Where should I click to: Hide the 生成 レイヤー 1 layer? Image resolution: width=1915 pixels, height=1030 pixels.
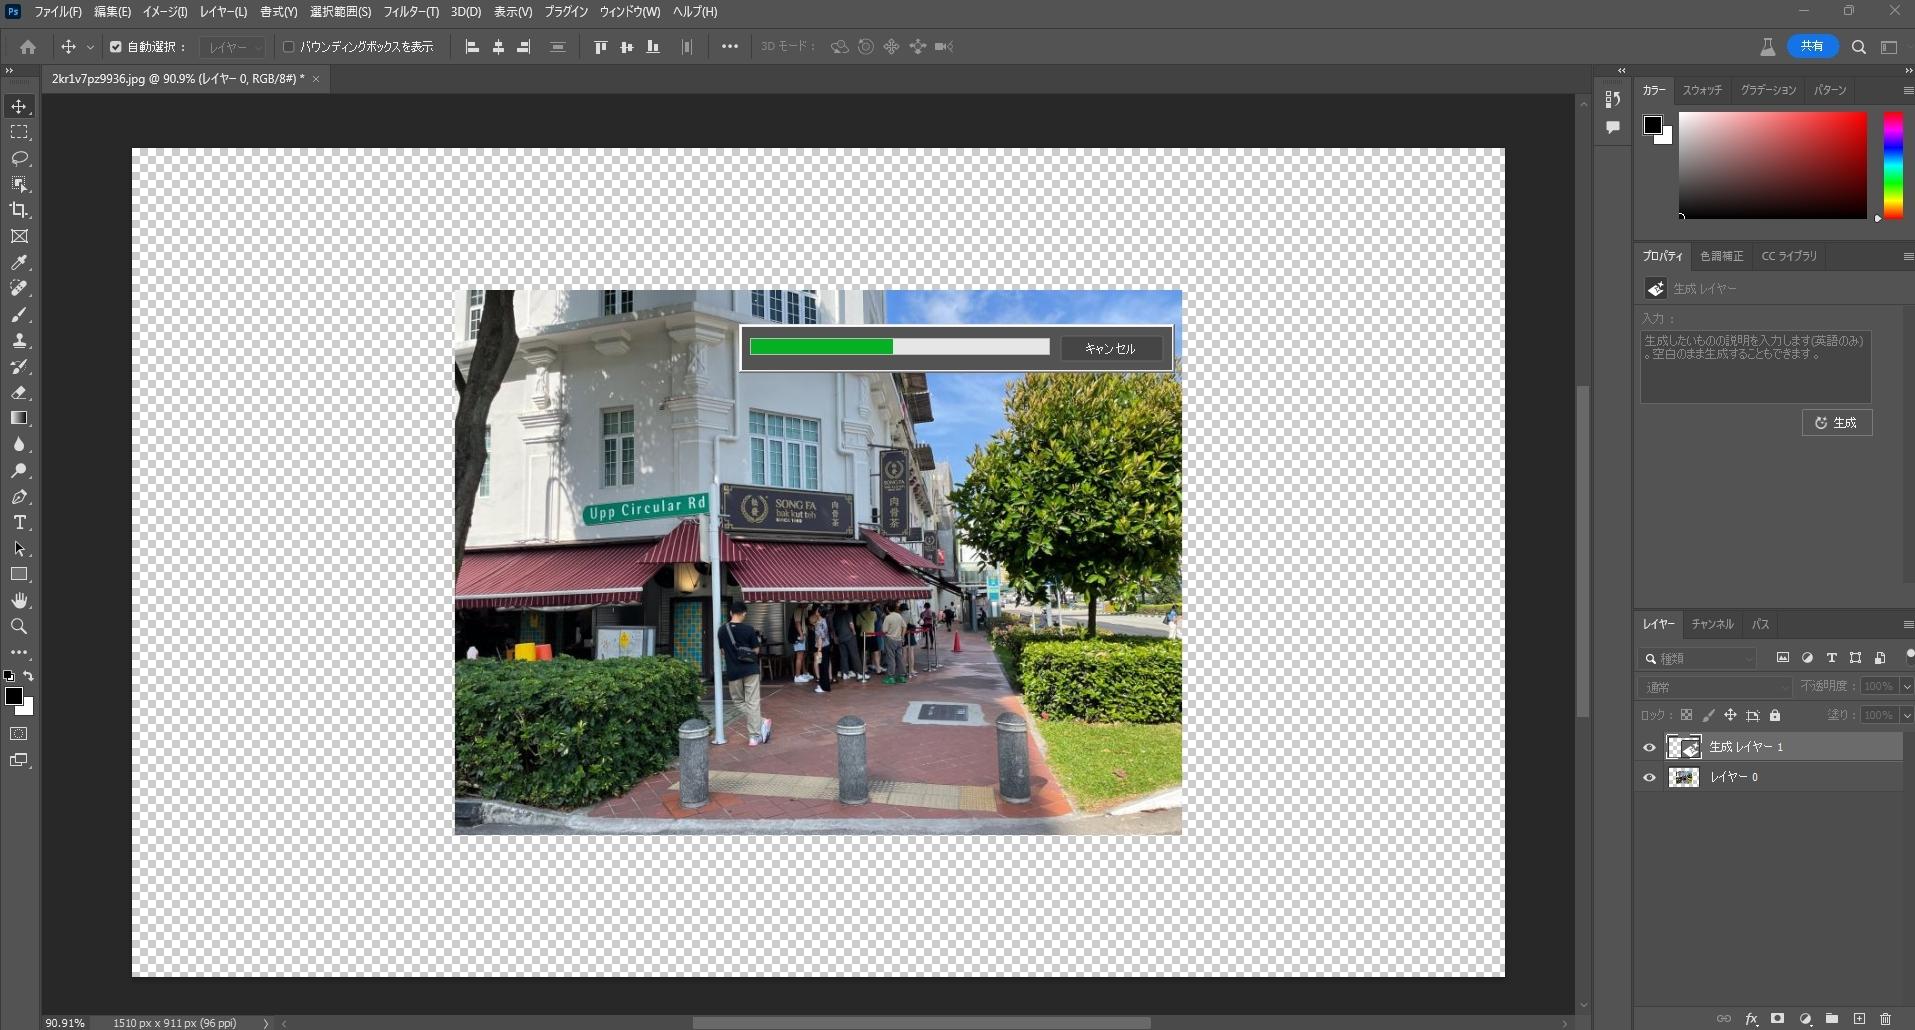tap(1649, 747)
